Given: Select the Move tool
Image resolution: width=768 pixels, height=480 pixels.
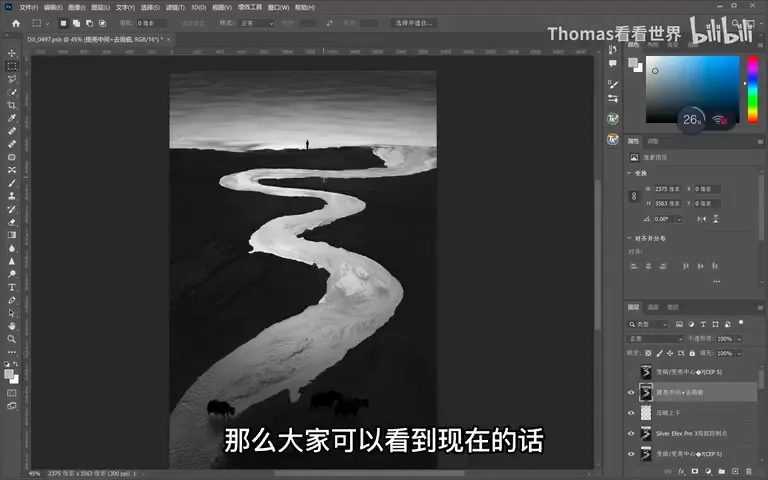Looking at the screenshot, I should tap(12, 53).
